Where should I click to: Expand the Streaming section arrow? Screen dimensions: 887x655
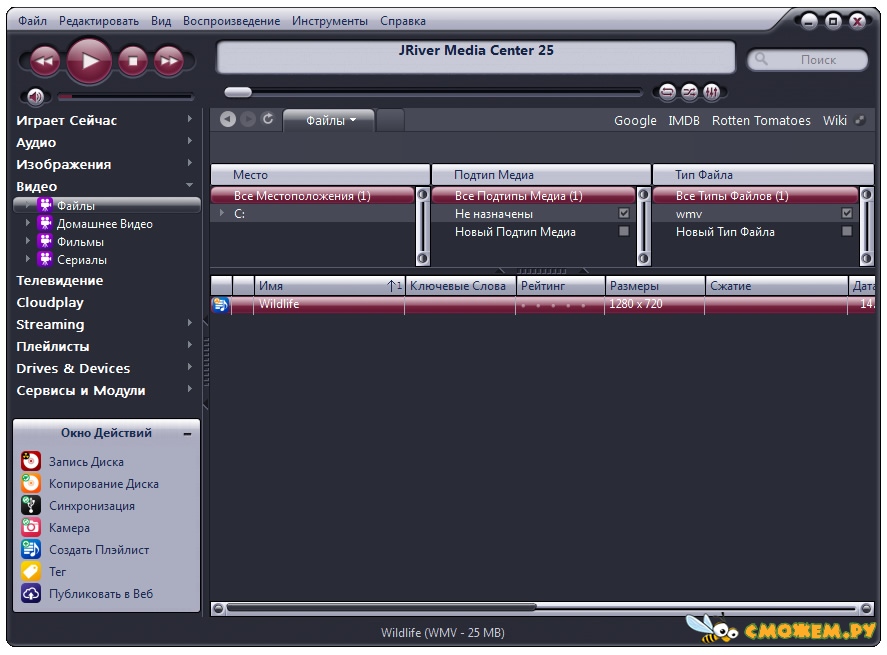pos(190,324)
